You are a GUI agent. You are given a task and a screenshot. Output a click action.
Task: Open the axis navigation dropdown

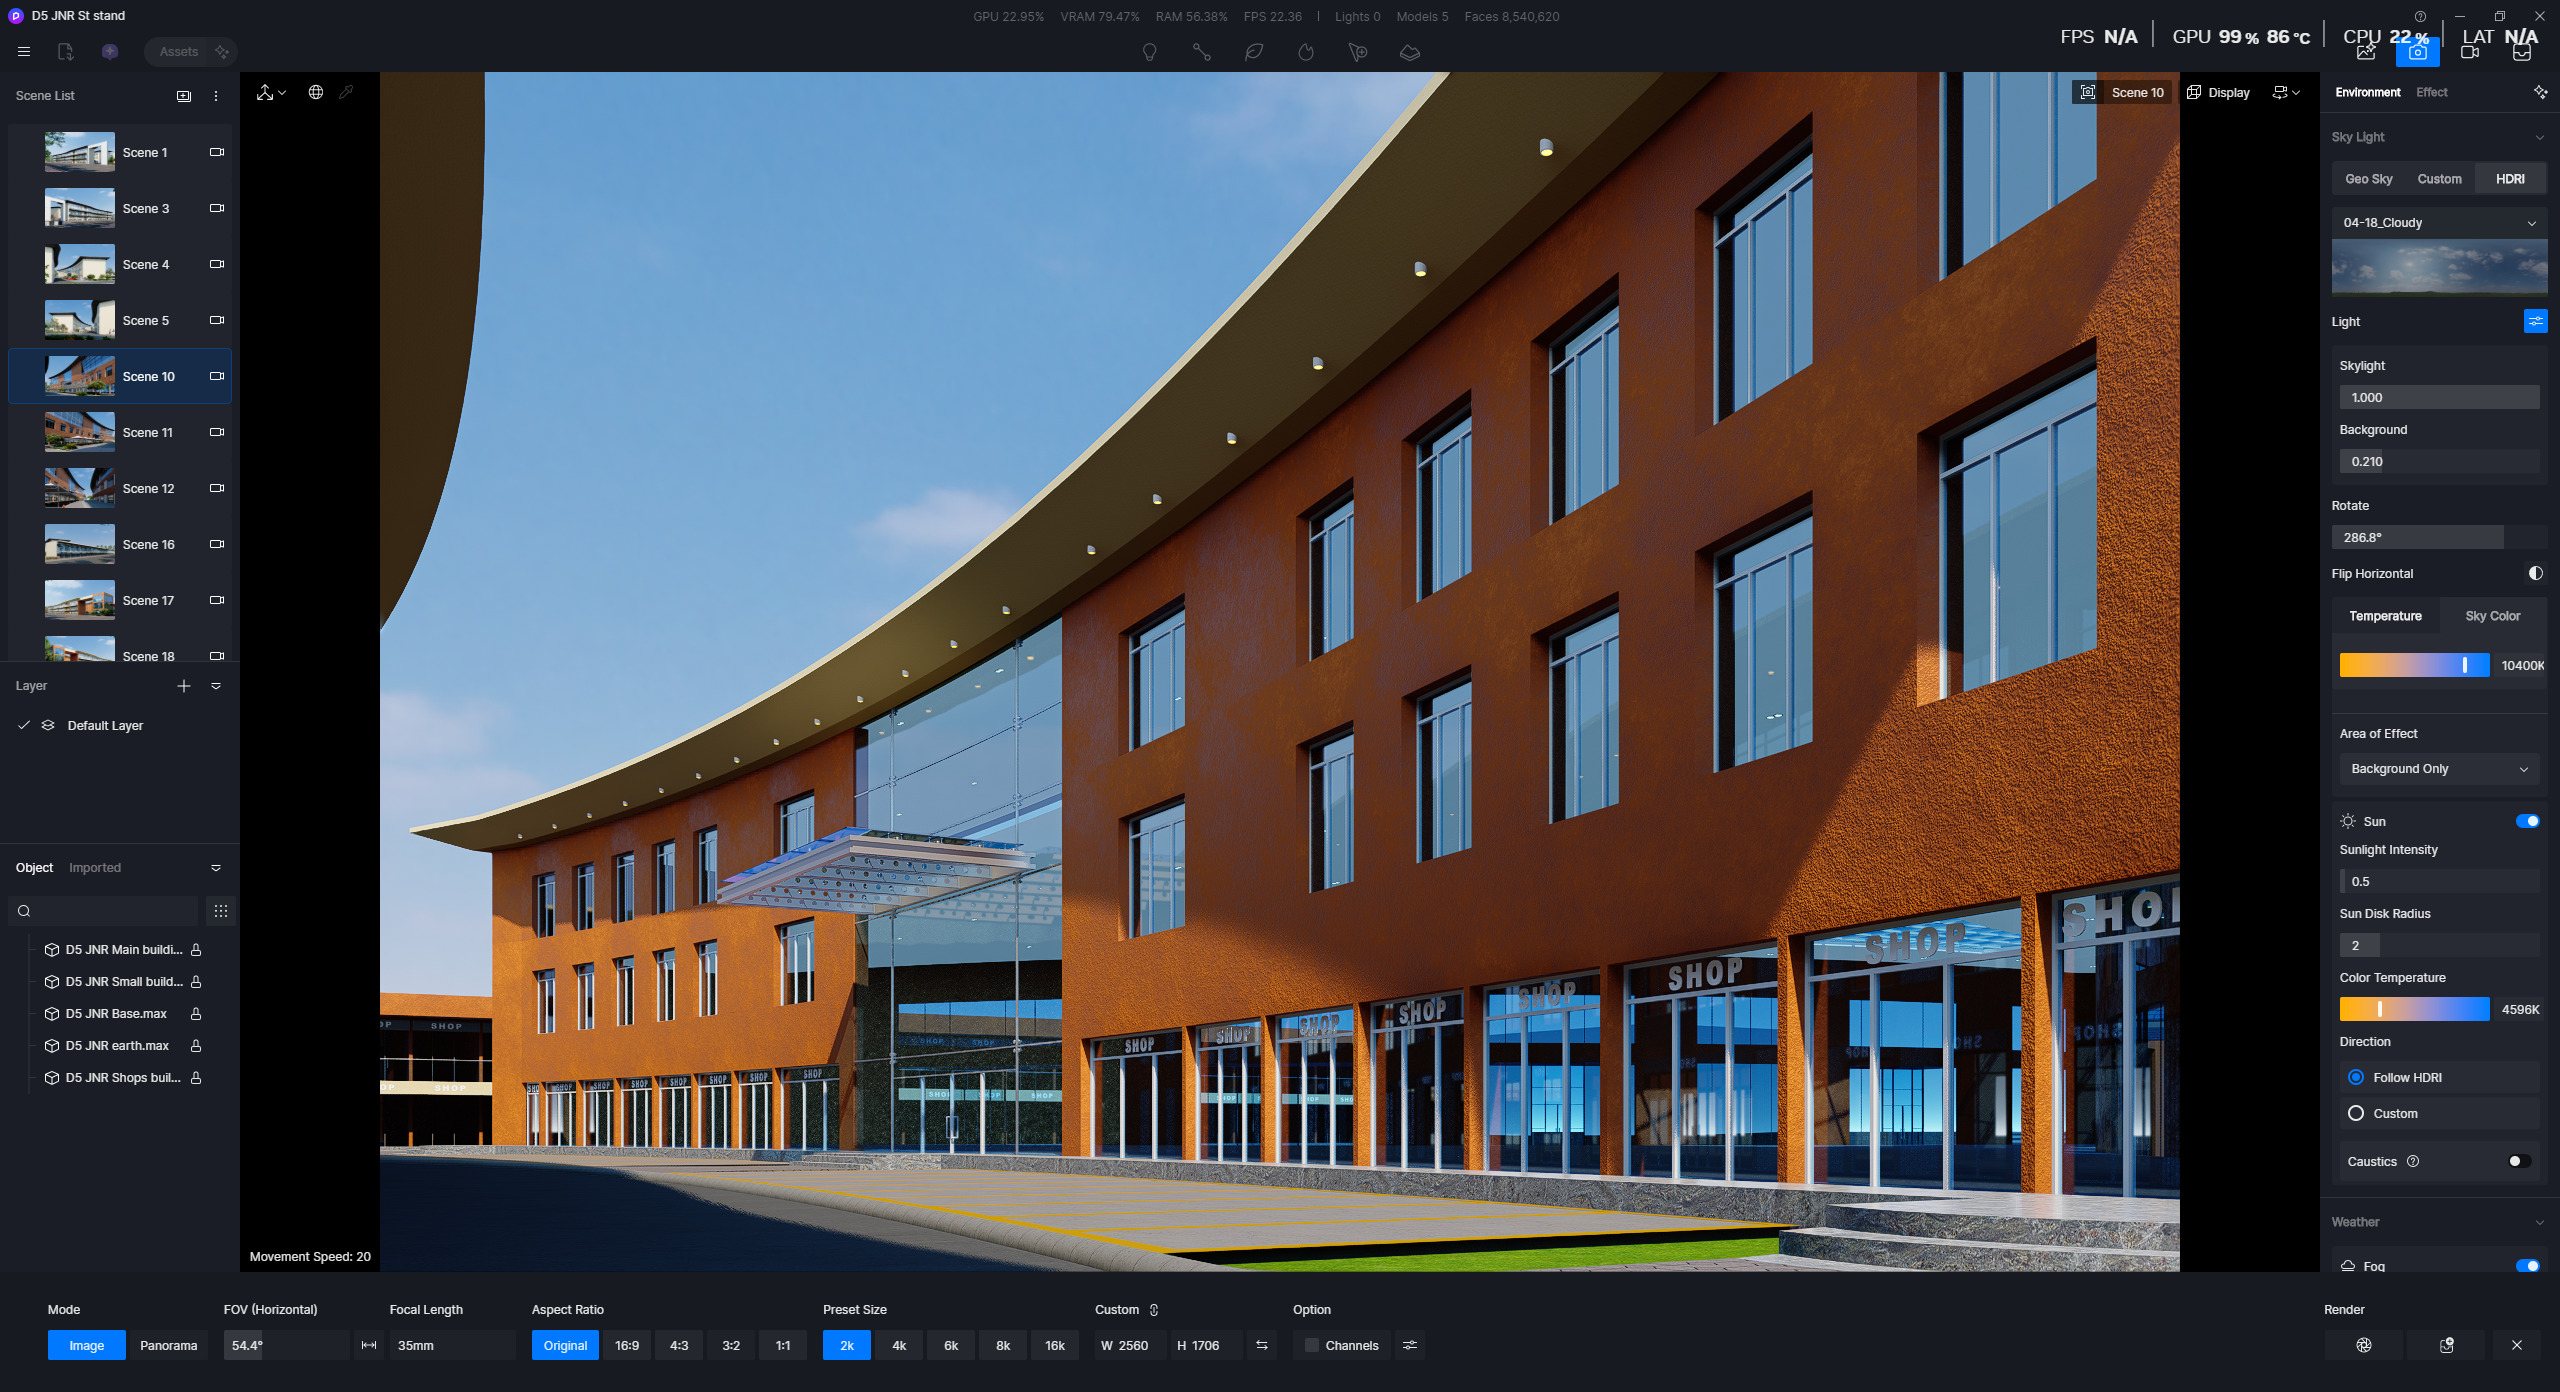pyautogui.click(x=271, y=92)
